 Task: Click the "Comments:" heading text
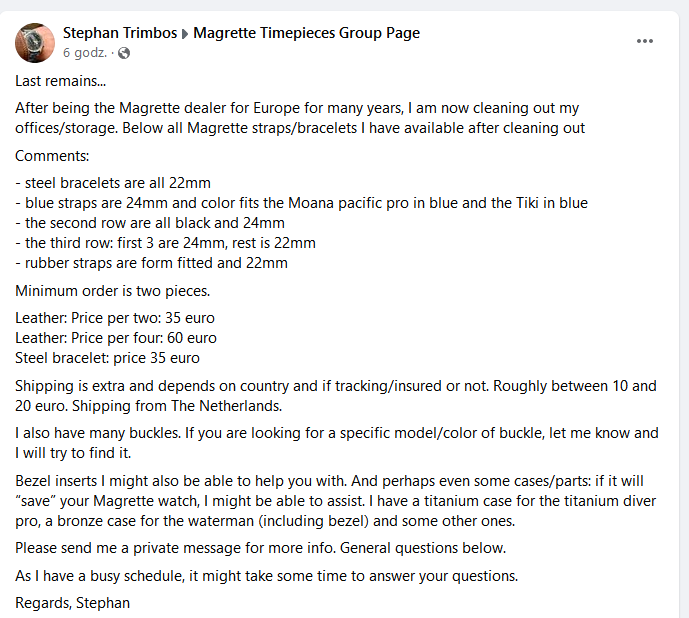point(52,156)
